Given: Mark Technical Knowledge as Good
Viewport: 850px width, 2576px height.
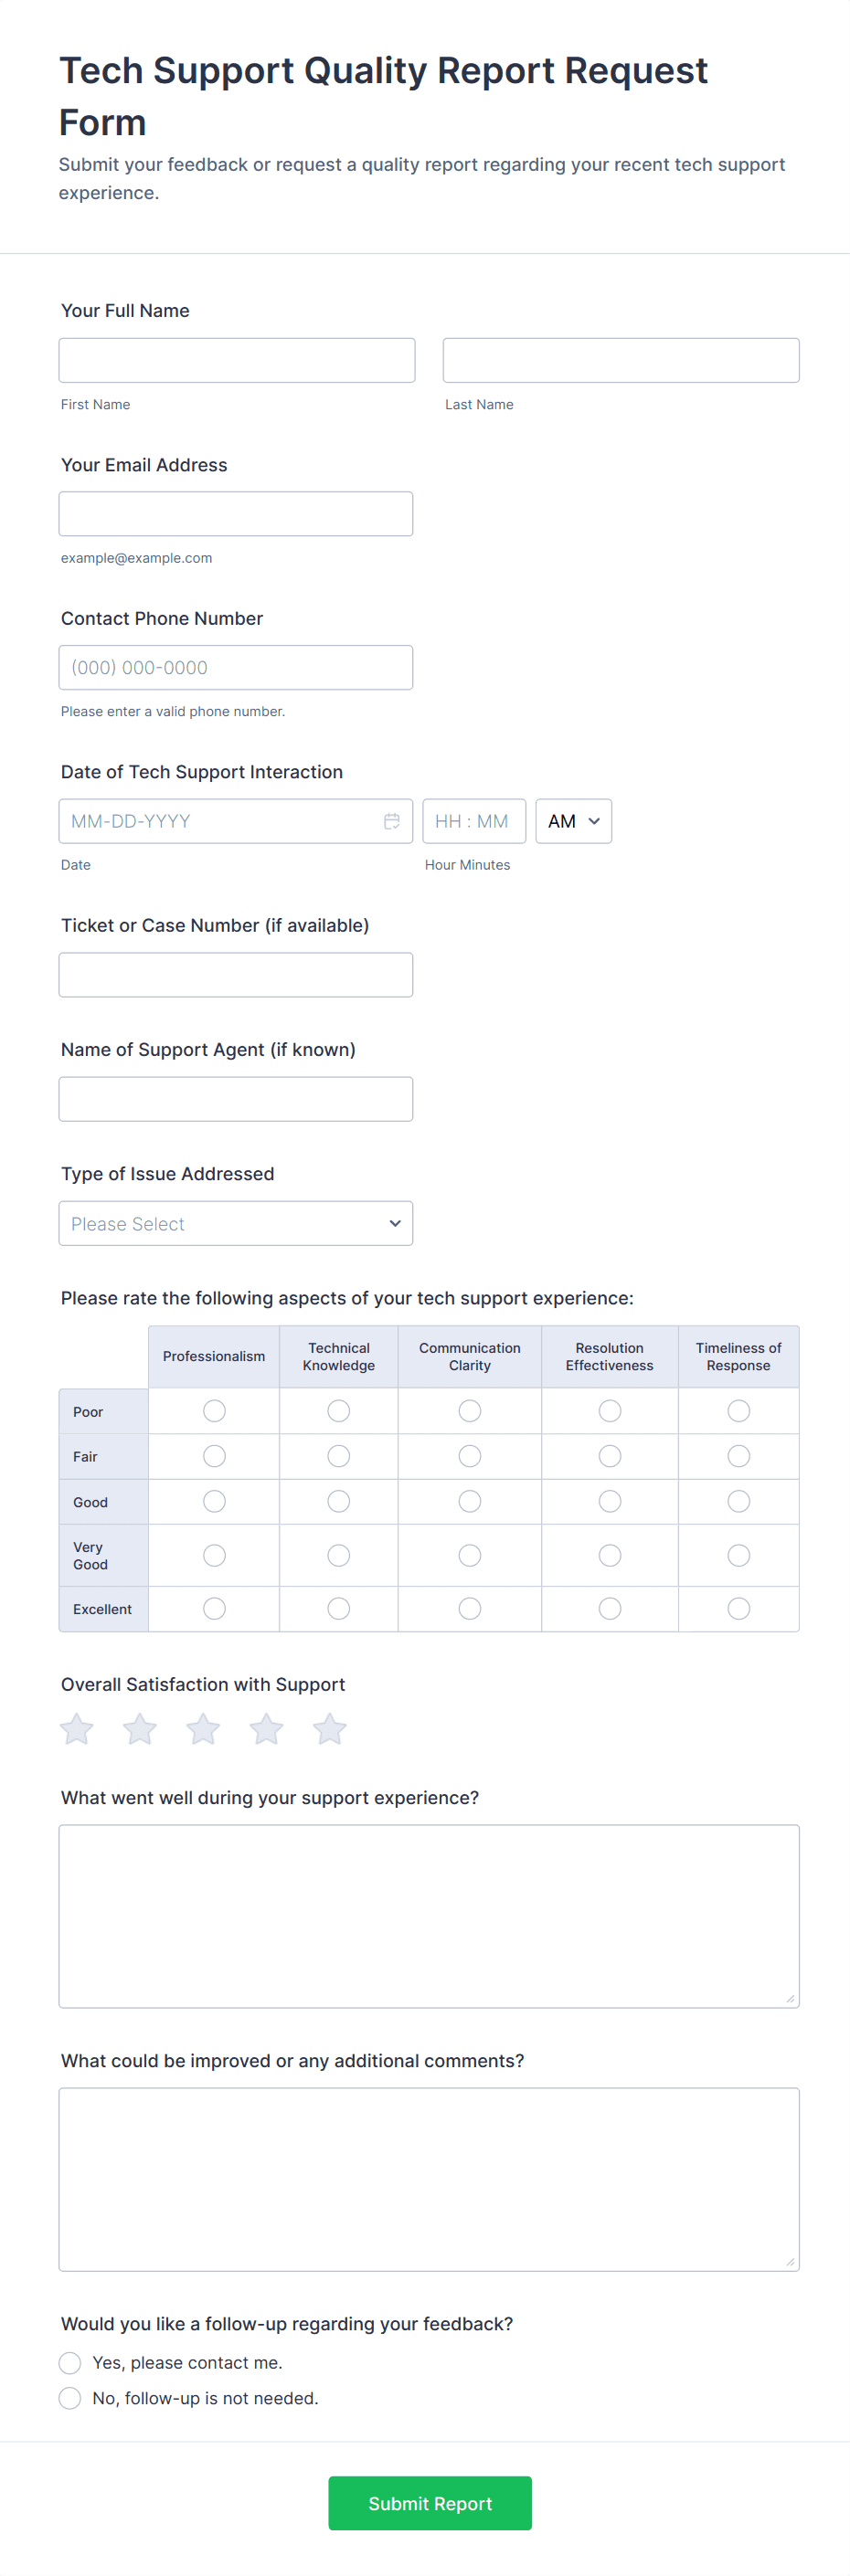Looking at the screenshot, I should point(339,1501).
